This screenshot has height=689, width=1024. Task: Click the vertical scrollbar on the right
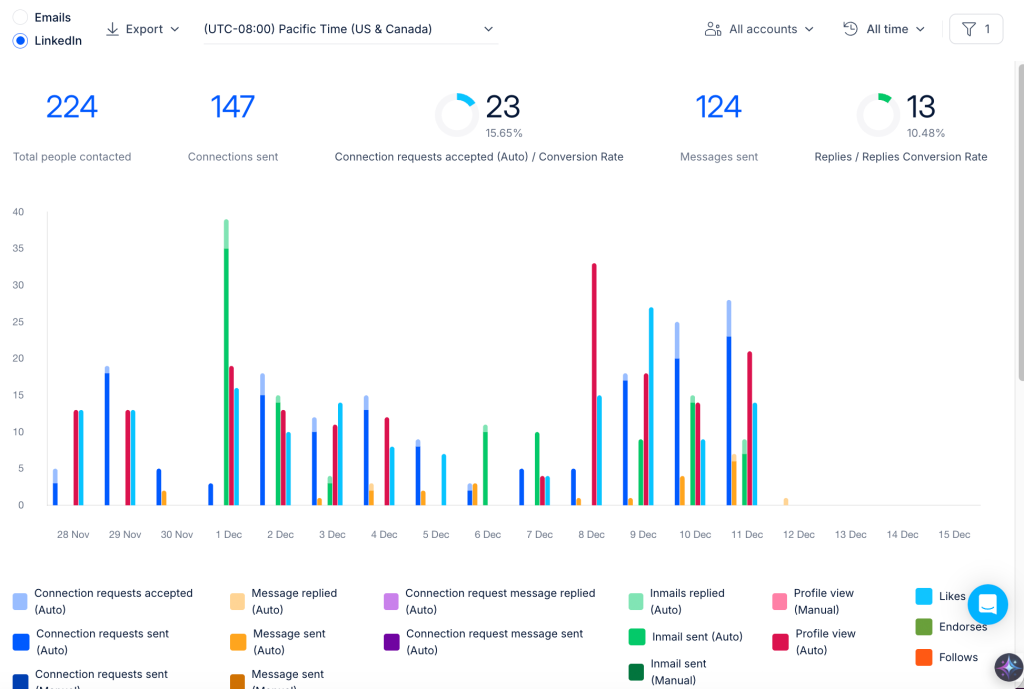click(1021, 222)
